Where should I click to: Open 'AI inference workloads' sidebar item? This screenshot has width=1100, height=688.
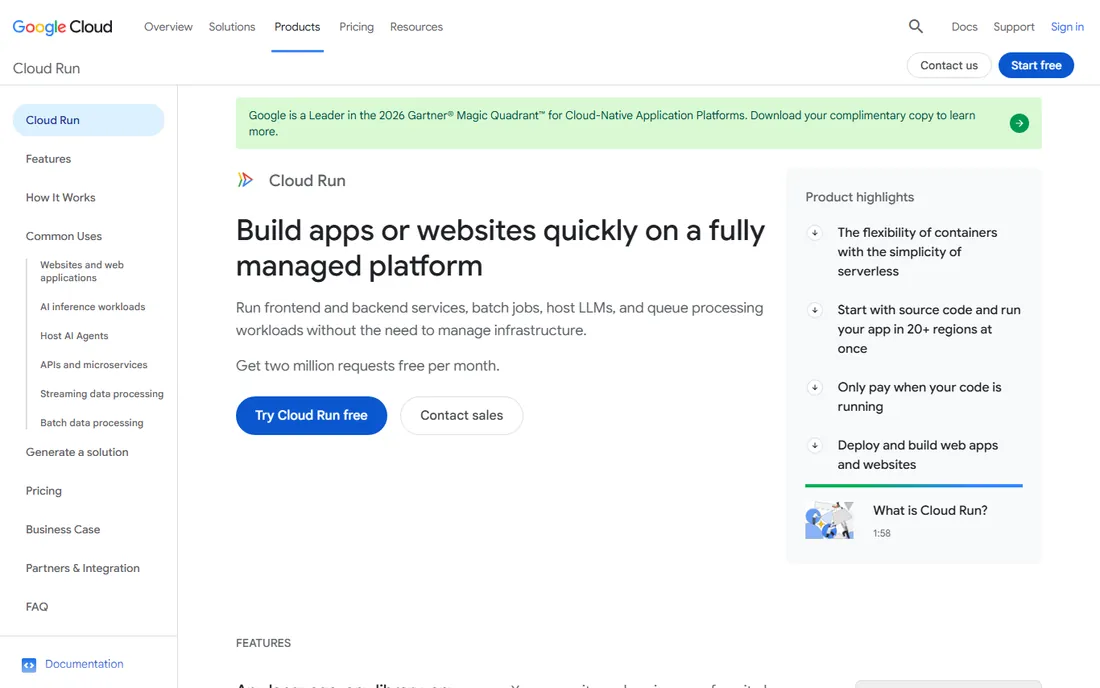(93, 307)
